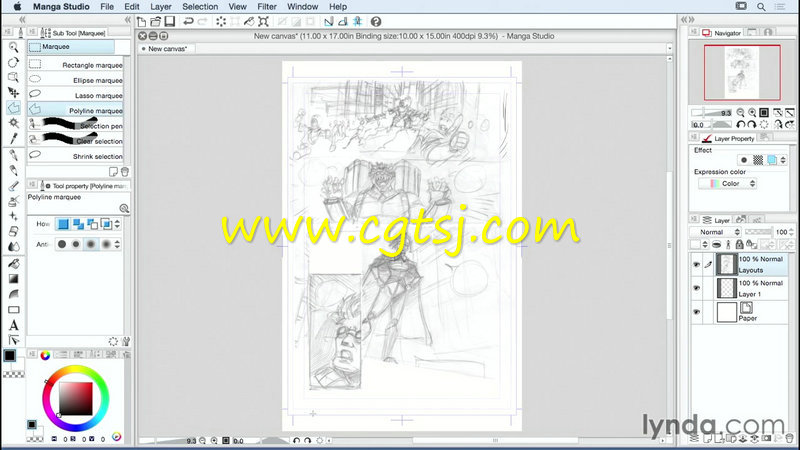Click the Open file toolbar icon

156,21
